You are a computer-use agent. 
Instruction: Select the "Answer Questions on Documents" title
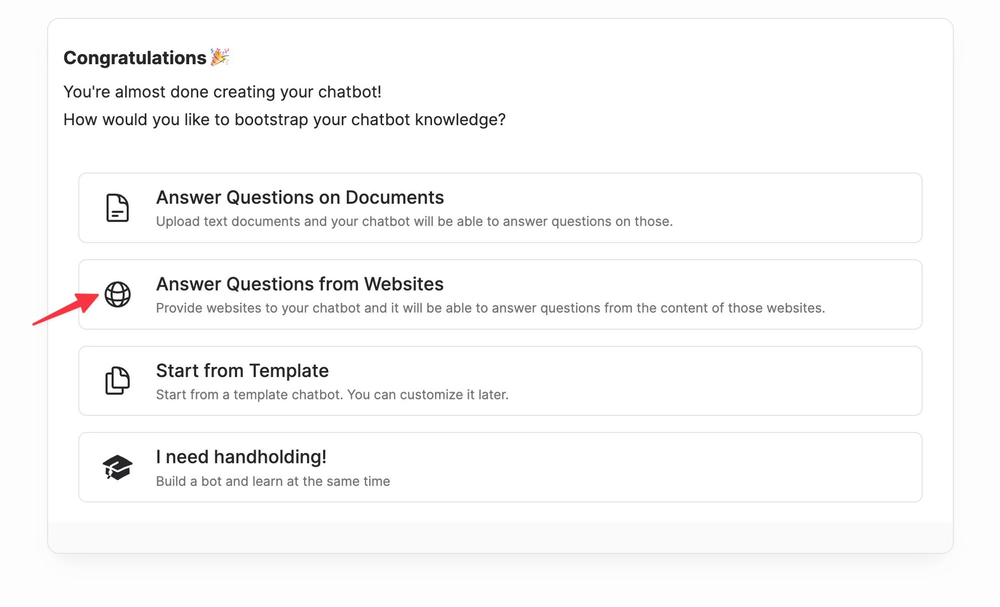coord(299,197)
